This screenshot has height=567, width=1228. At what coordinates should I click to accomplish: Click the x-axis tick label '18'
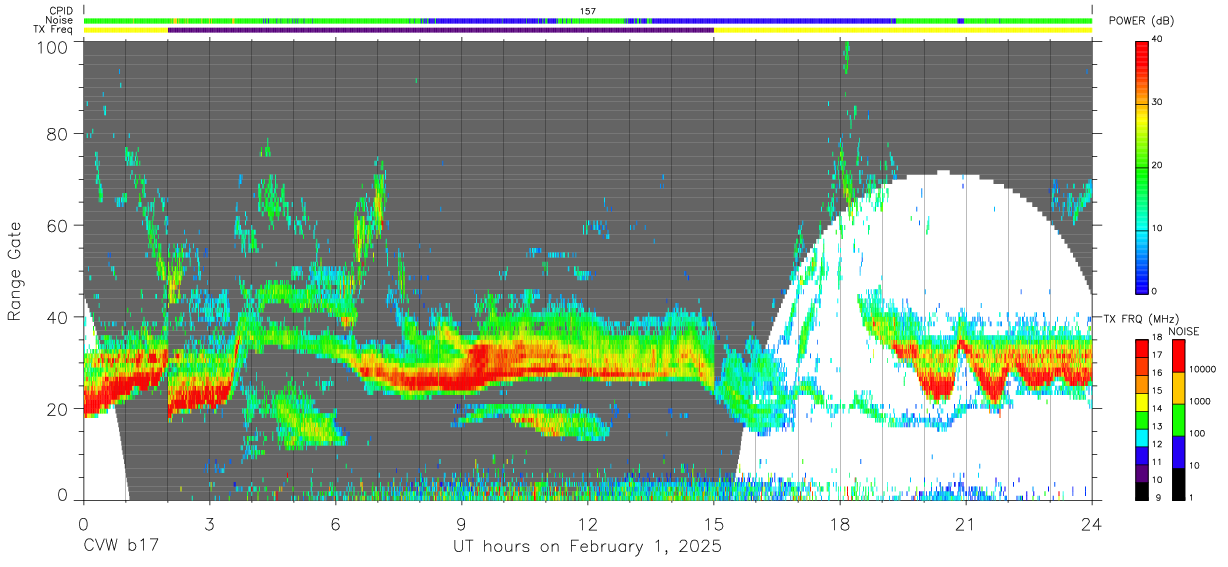pyautogui.click(x=840, y=523)
